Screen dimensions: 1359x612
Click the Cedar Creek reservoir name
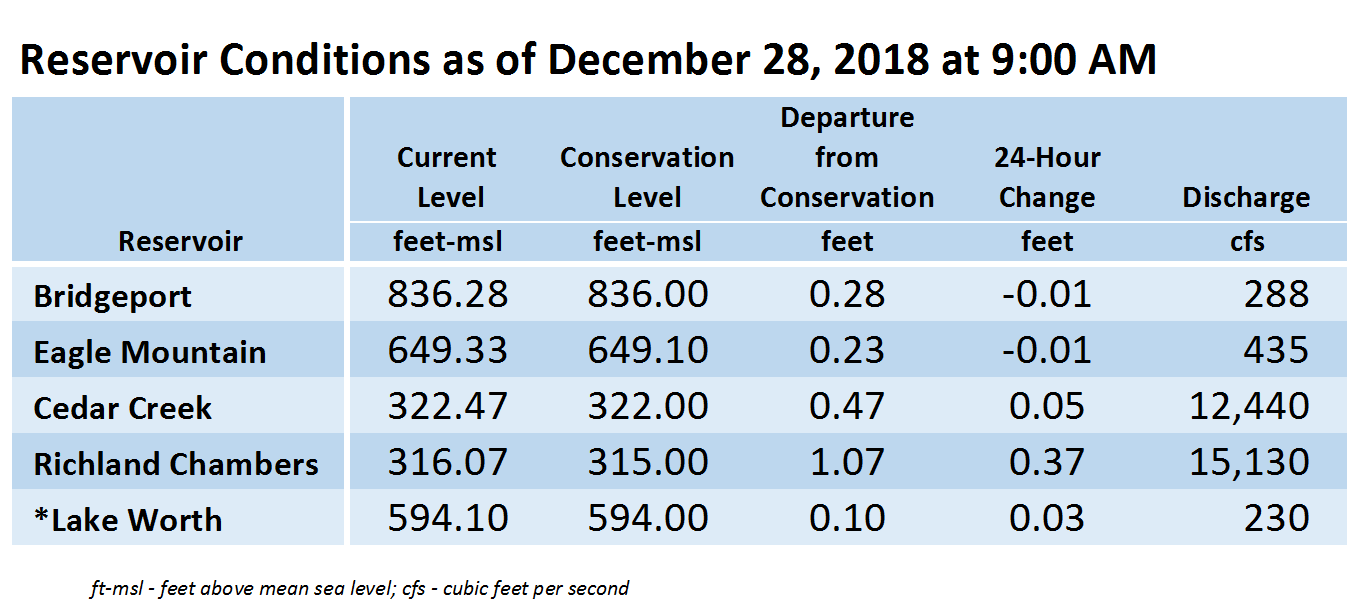[x=123, y=408]
